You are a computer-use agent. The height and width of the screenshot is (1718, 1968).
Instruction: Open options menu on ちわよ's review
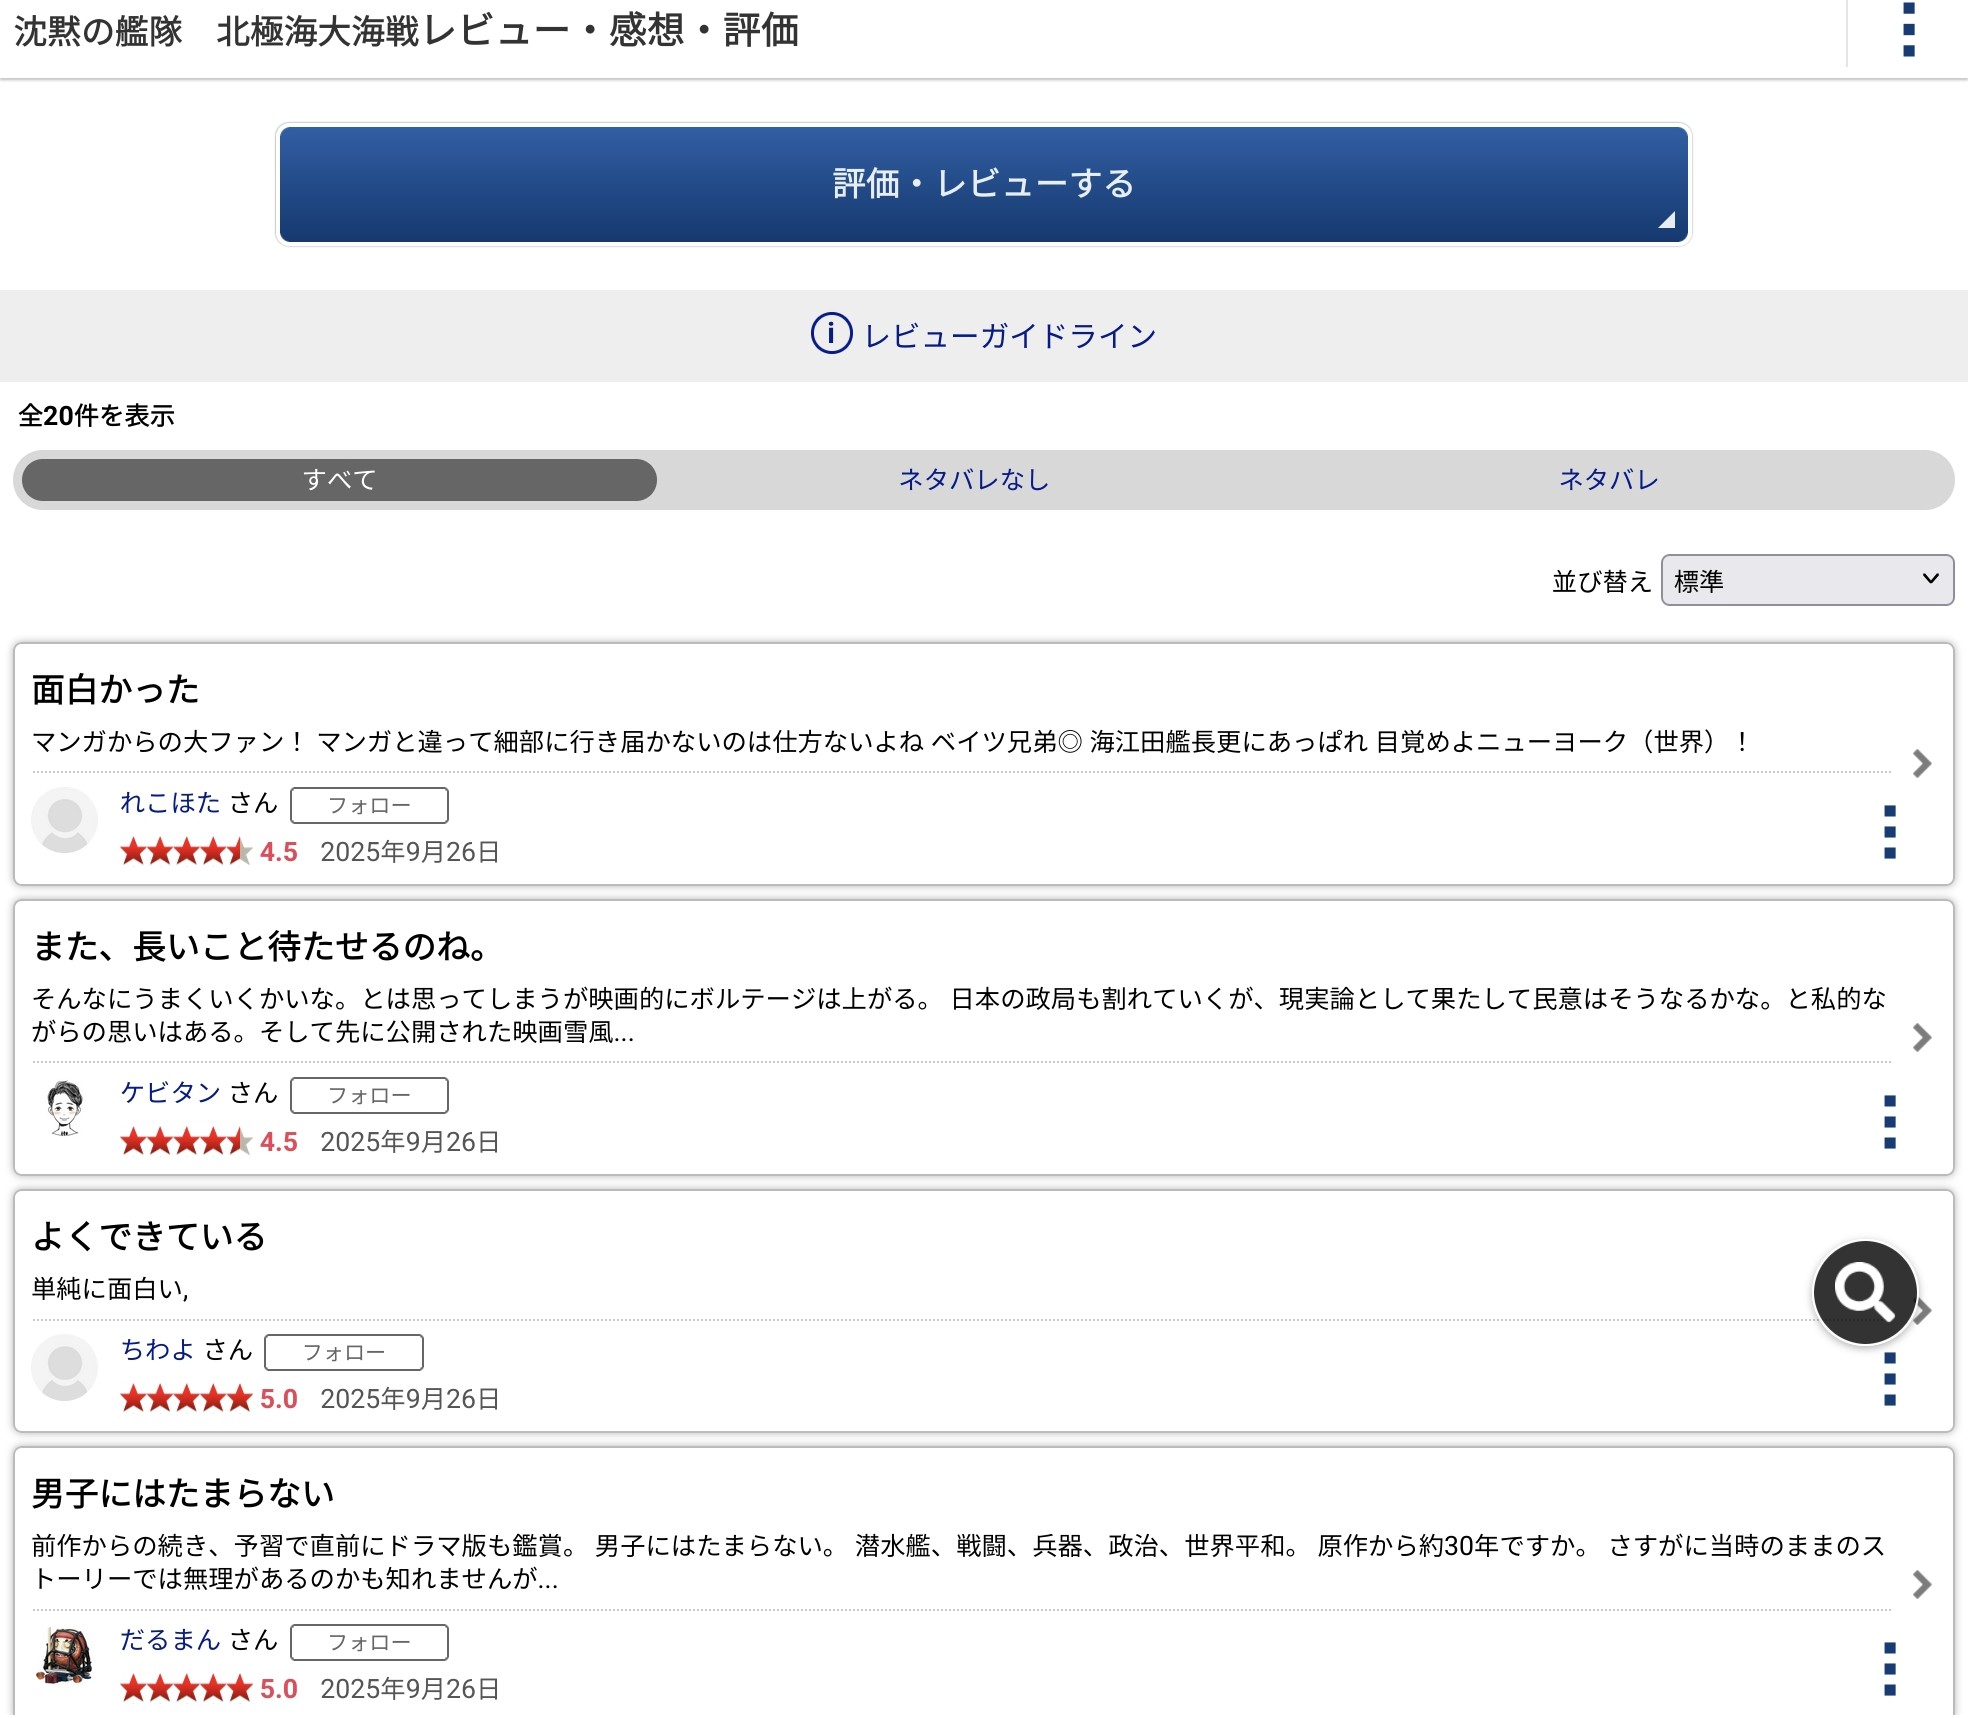click(1889, 1378)
